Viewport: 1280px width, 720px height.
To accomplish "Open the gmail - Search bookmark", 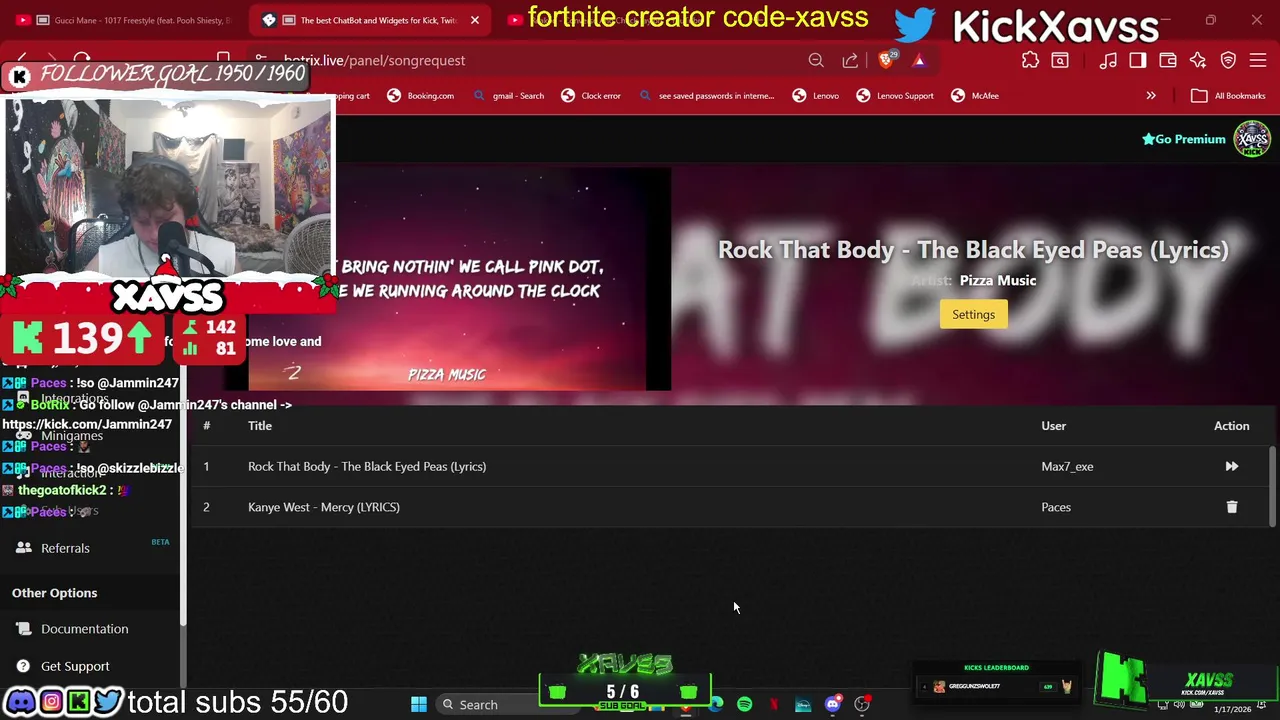I will tap(509, 96).
